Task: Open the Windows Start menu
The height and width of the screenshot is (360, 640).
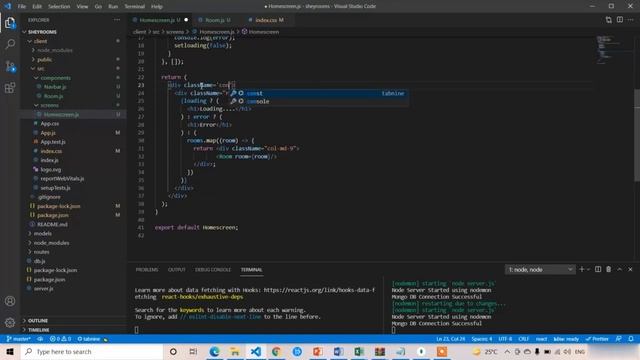Action: click(10, 351)
